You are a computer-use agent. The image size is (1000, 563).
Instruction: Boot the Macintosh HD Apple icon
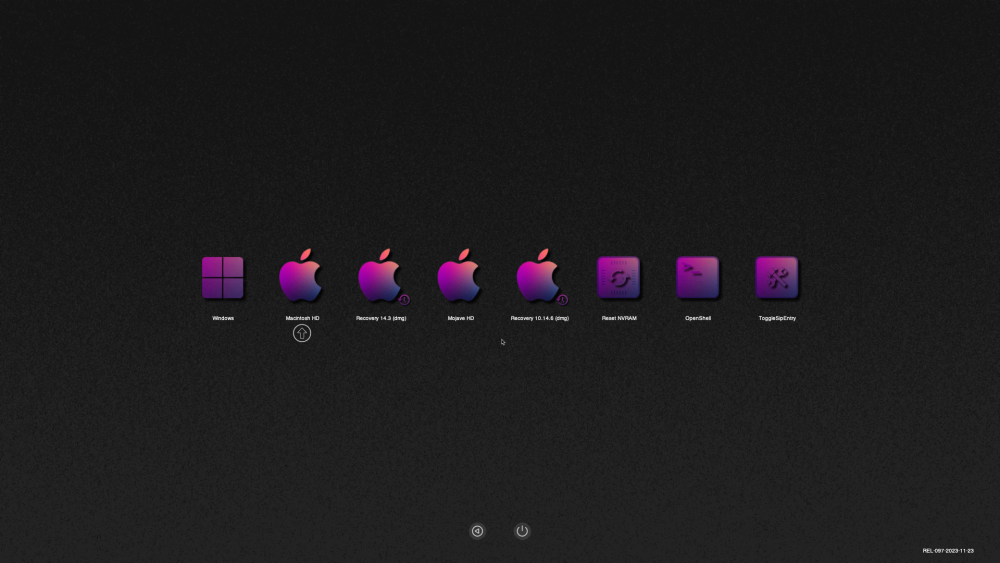tap(301, 275)
